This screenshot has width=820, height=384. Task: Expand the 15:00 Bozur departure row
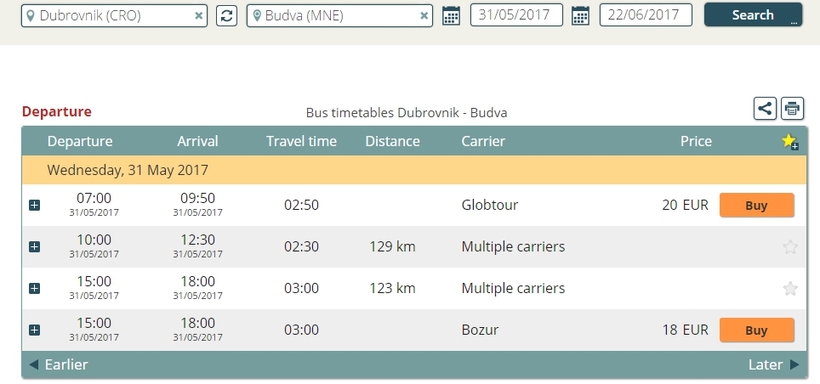click(x=35, y=330)
